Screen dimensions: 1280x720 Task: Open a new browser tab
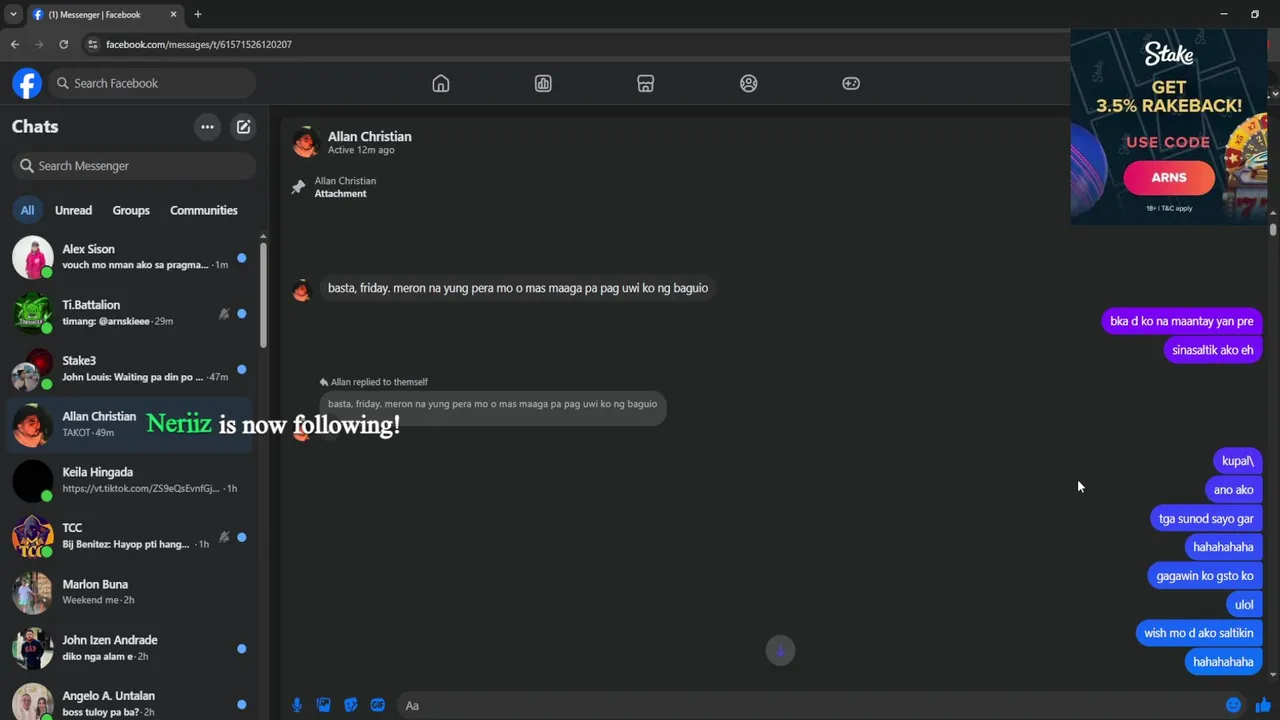[x=198, y=14]
